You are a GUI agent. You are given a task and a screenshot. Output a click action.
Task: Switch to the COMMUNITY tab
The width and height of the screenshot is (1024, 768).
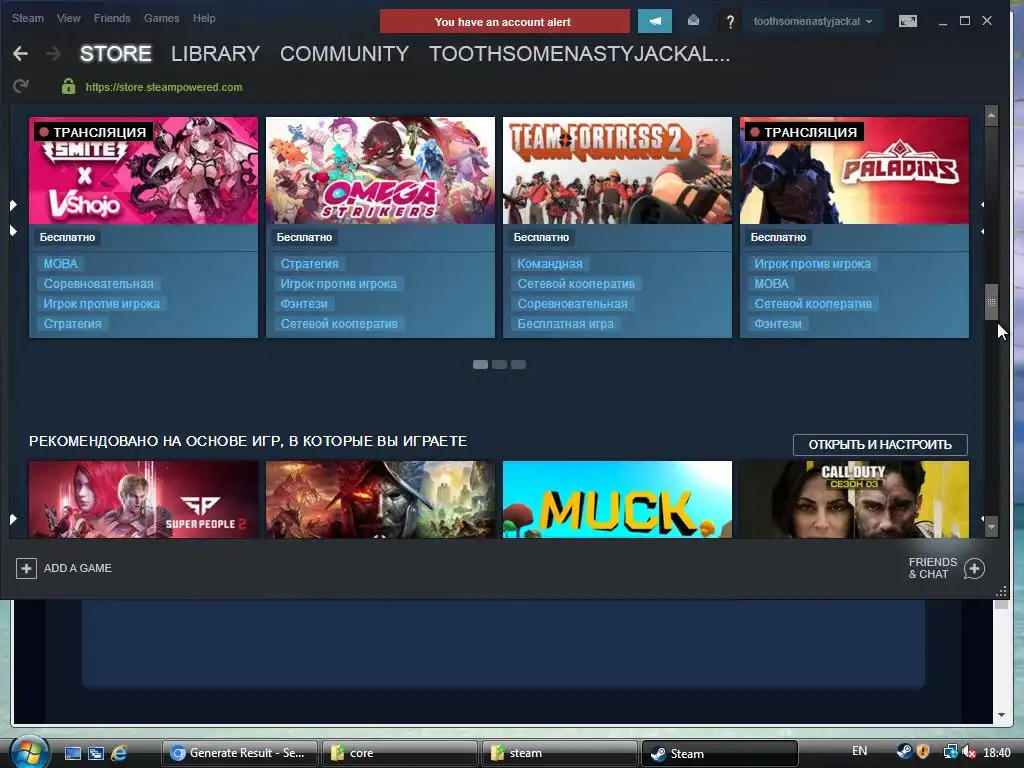tap(344, 54)
